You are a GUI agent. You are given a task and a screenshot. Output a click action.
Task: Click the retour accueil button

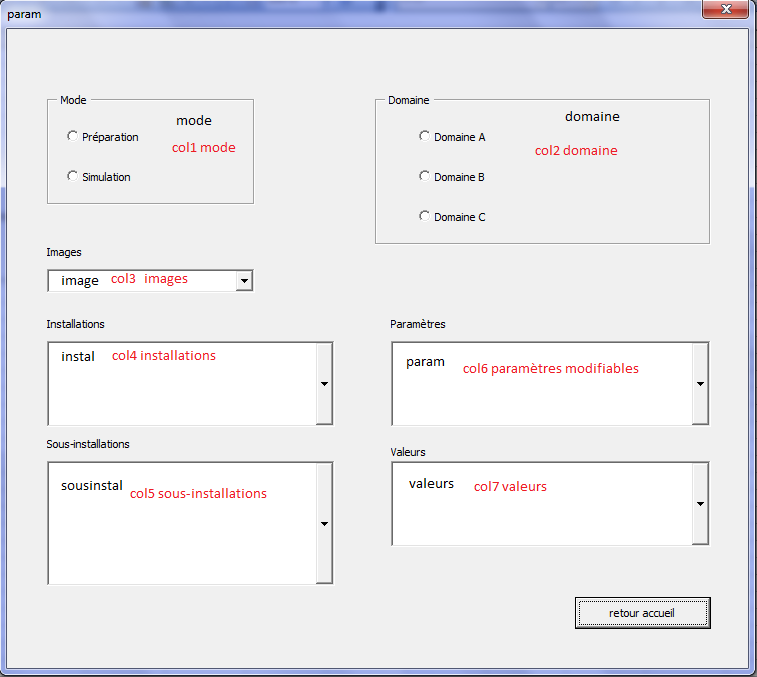point(643,613)
